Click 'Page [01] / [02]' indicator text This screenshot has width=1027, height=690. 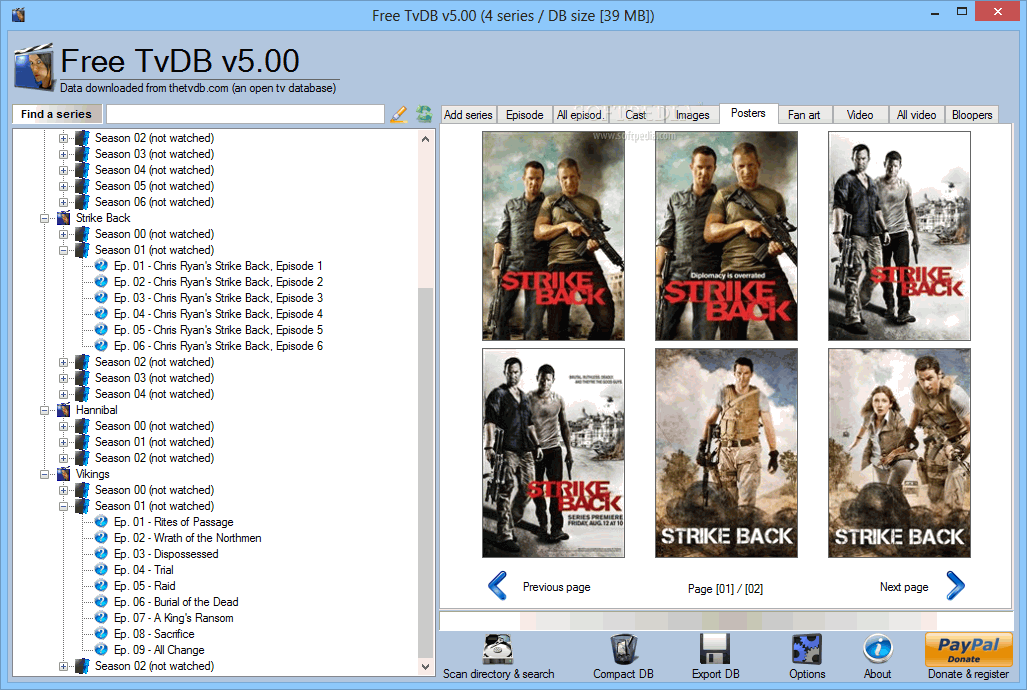725,588
